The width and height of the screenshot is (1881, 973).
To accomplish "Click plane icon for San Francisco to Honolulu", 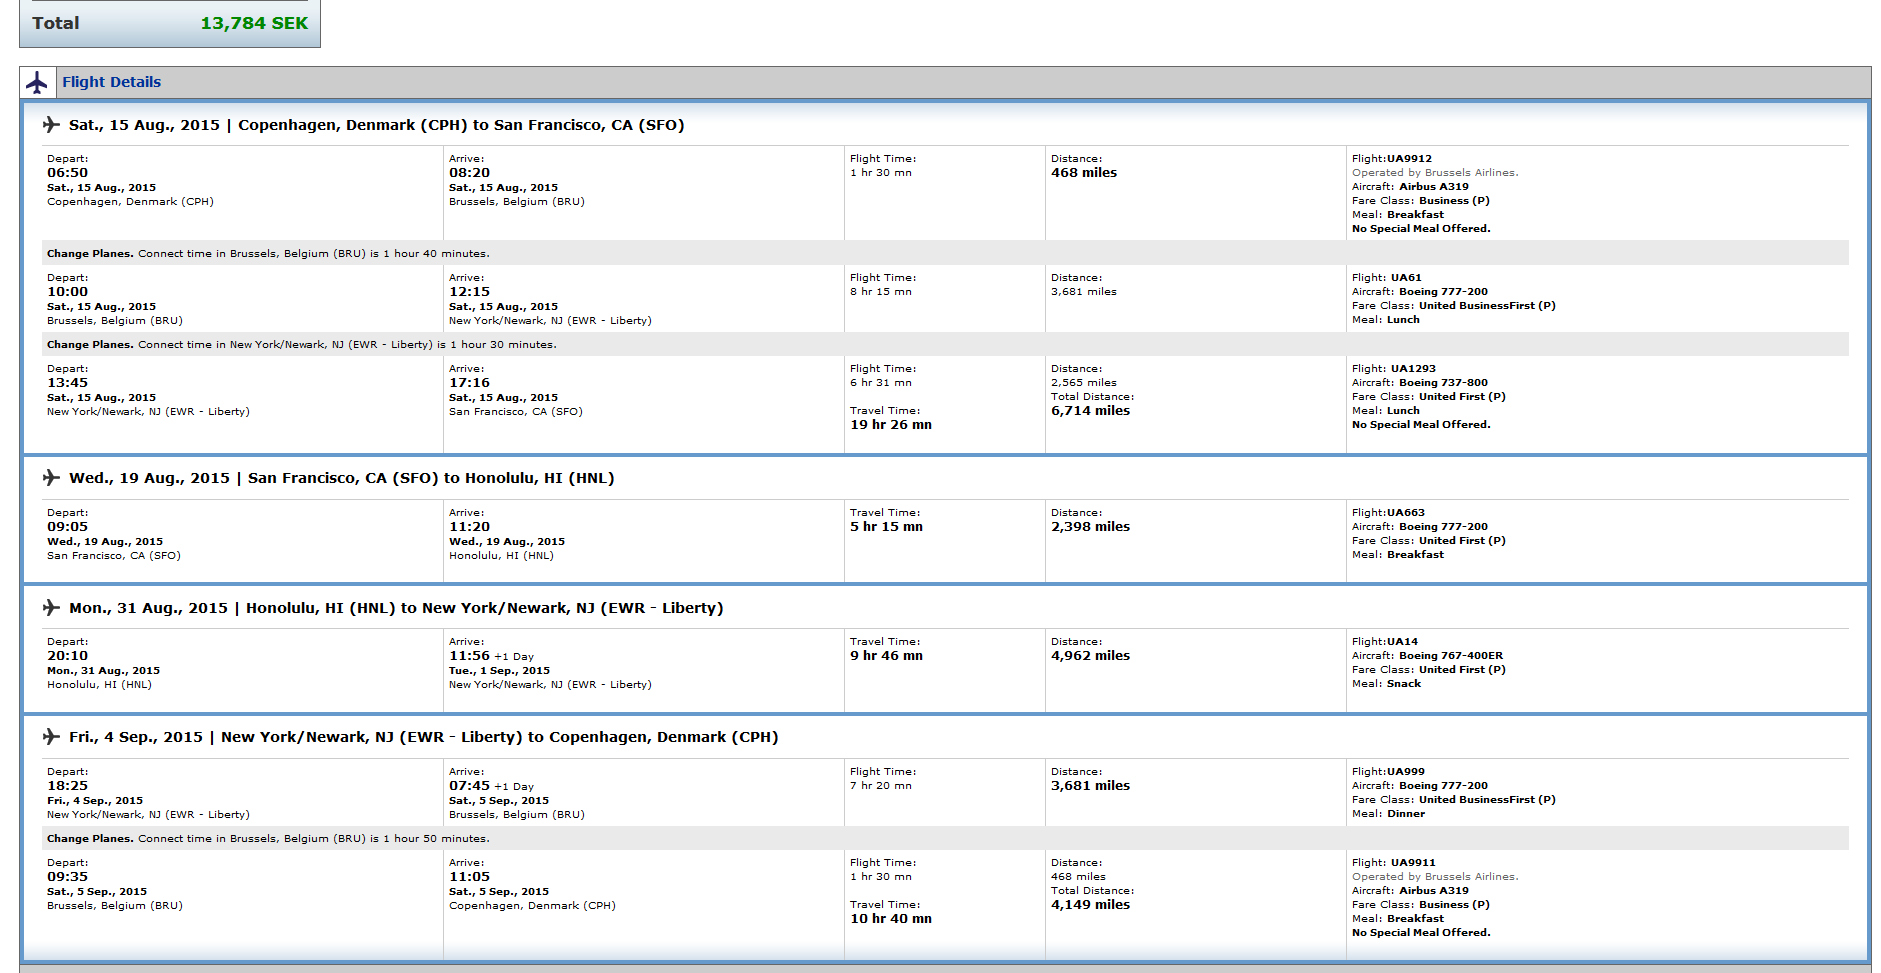I will [51, 478].
